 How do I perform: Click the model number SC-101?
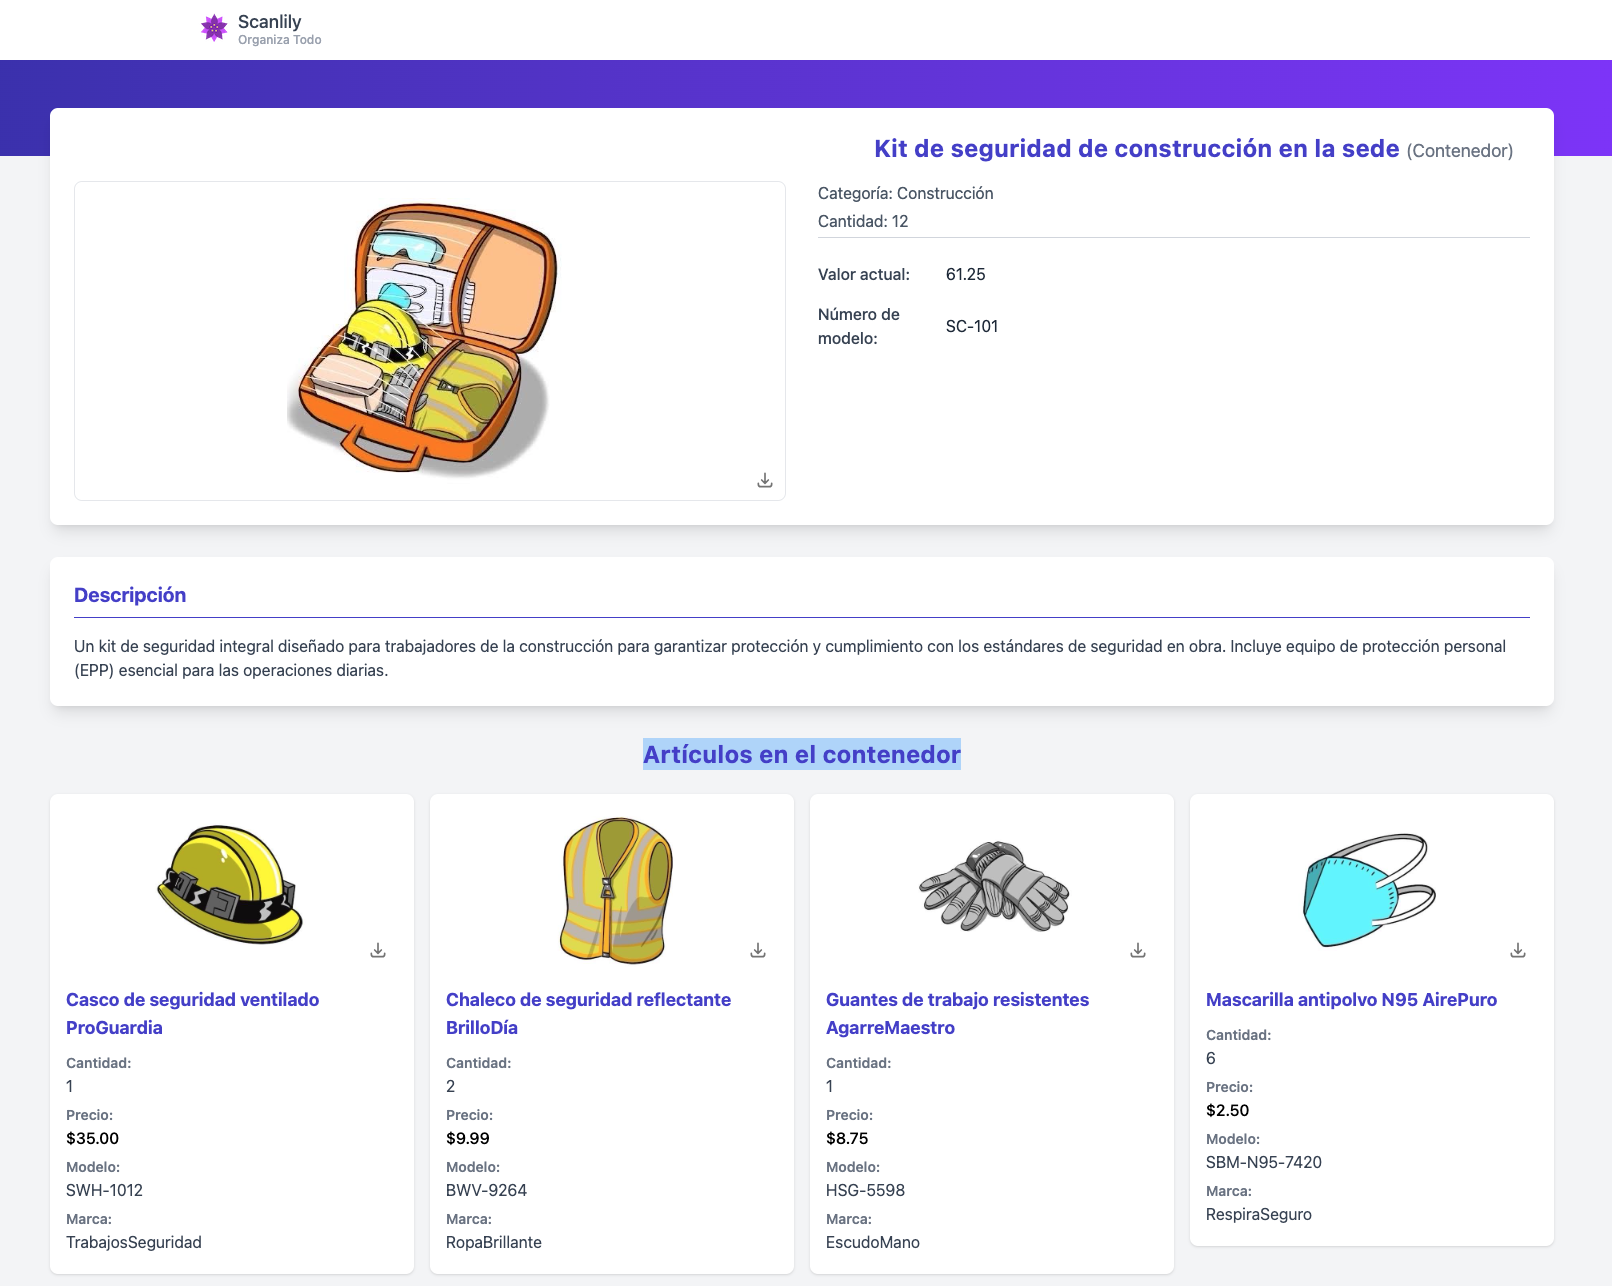[x=972, y=326]
